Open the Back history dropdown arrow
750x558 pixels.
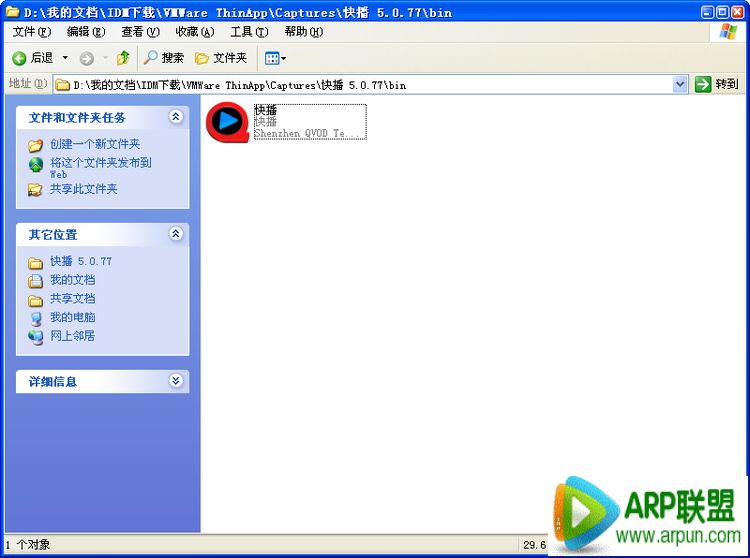(x=65, y=58)
